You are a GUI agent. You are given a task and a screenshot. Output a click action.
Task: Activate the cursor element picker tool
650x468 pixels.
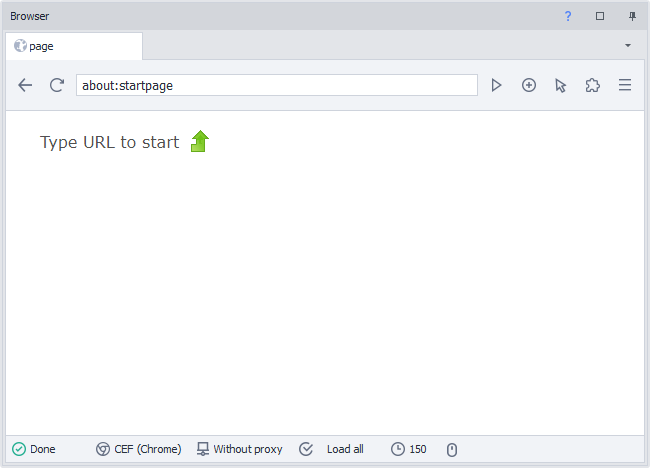561,86
